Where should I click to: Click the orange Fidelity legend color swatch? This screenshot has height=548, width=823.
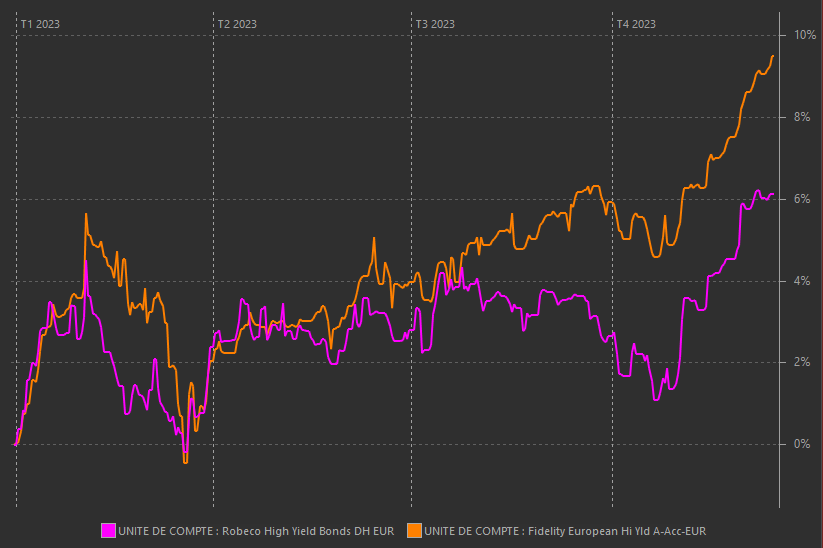[414, 531]
